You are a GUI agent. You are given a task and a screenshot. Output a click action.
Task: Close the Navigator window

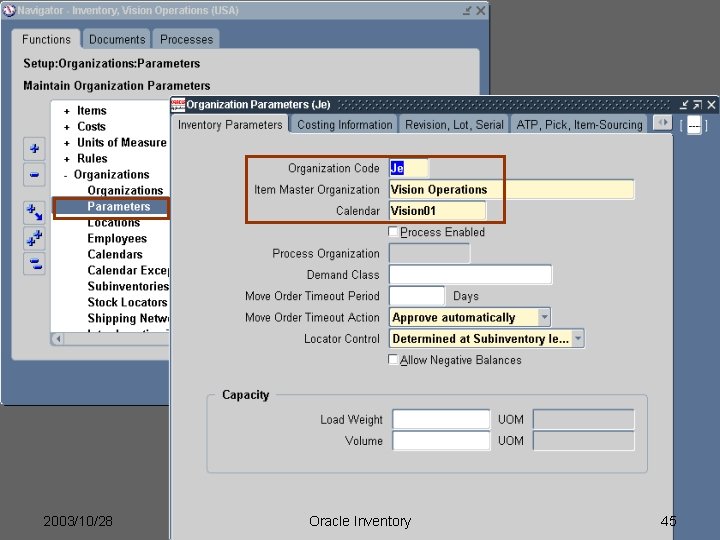(481, 10)
